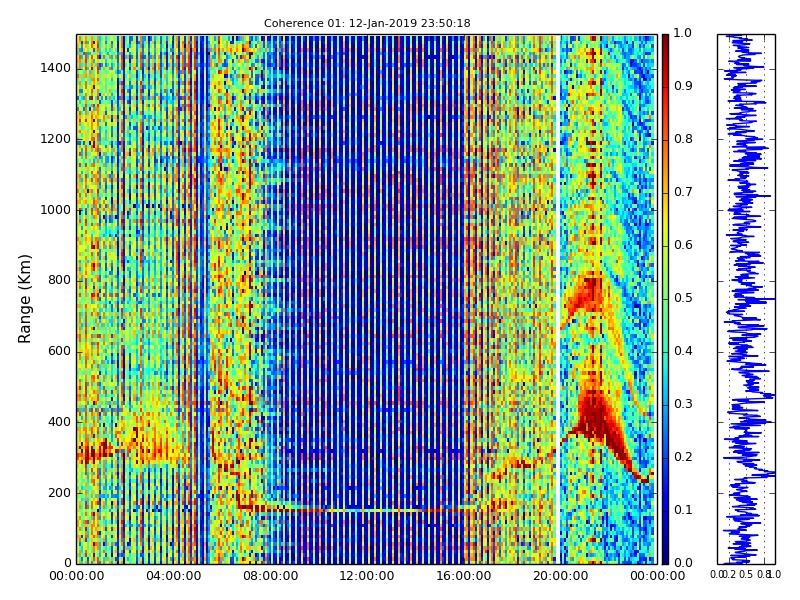Click the yellow horizontal line near 12:00
Screen dimensions: 800x600
pyautogui.click(x=372, y=510)
